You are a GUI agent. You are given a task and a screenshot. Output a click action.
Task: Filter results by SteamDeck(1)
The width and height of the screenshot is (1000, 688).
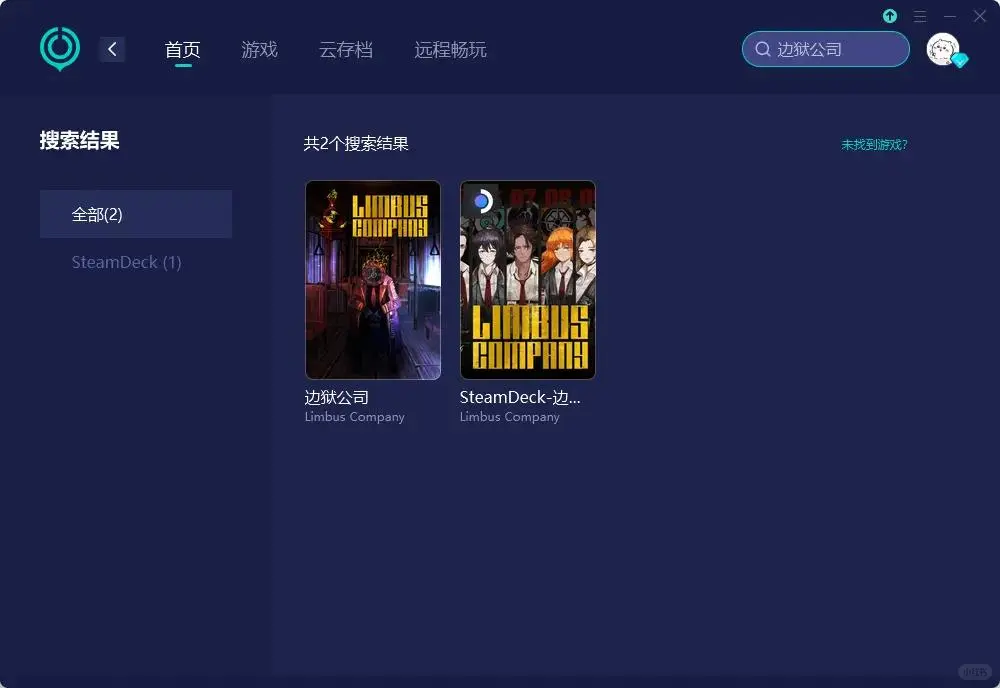(125, 262)
